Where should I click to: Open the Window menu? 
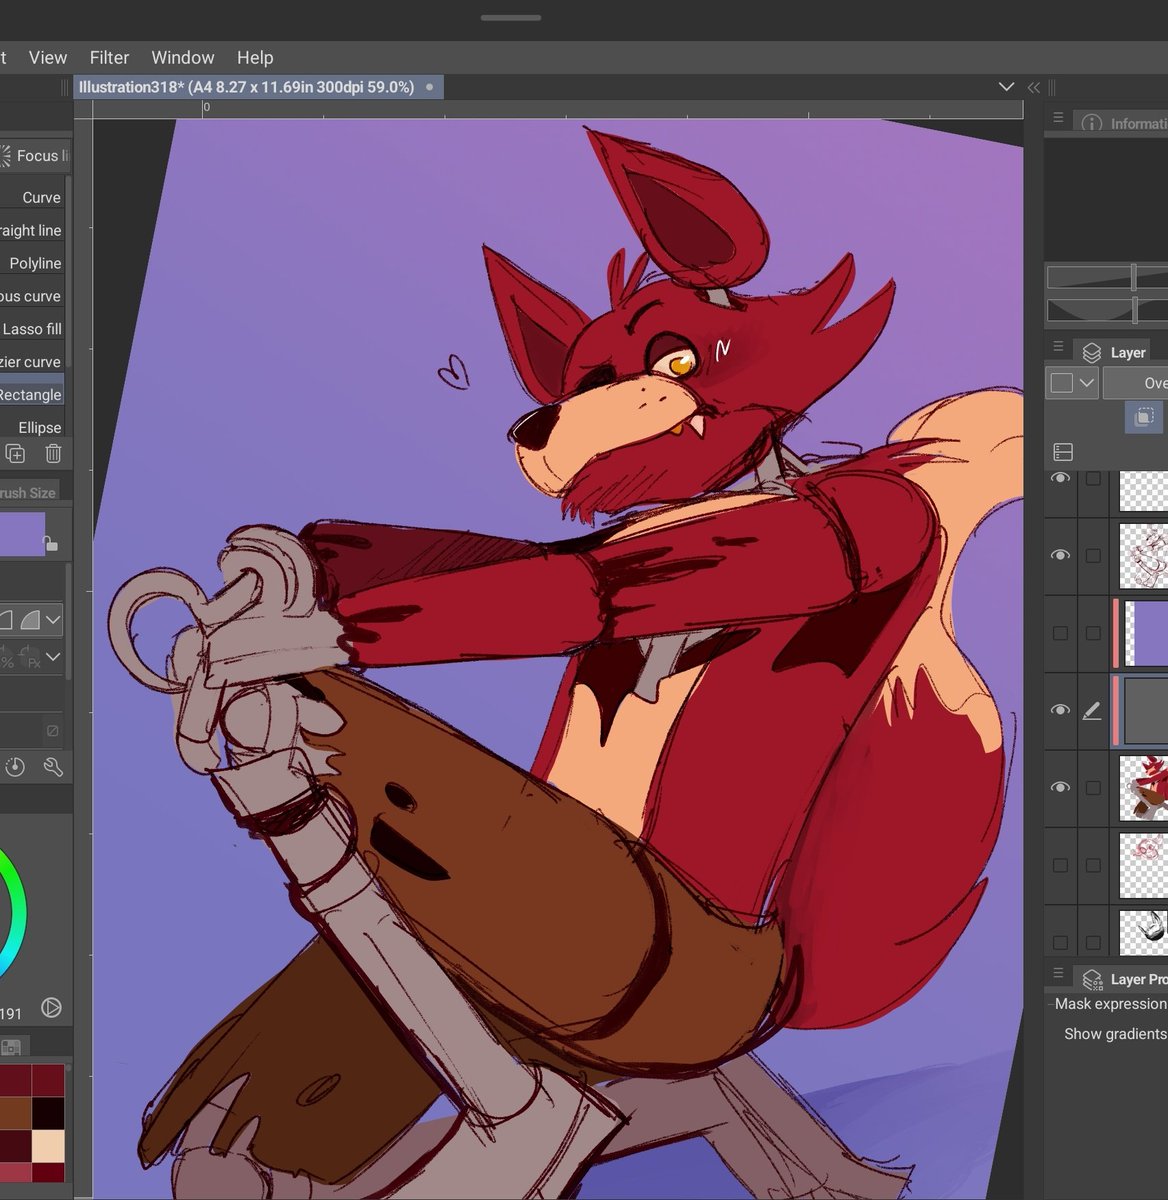coord(182,57)
